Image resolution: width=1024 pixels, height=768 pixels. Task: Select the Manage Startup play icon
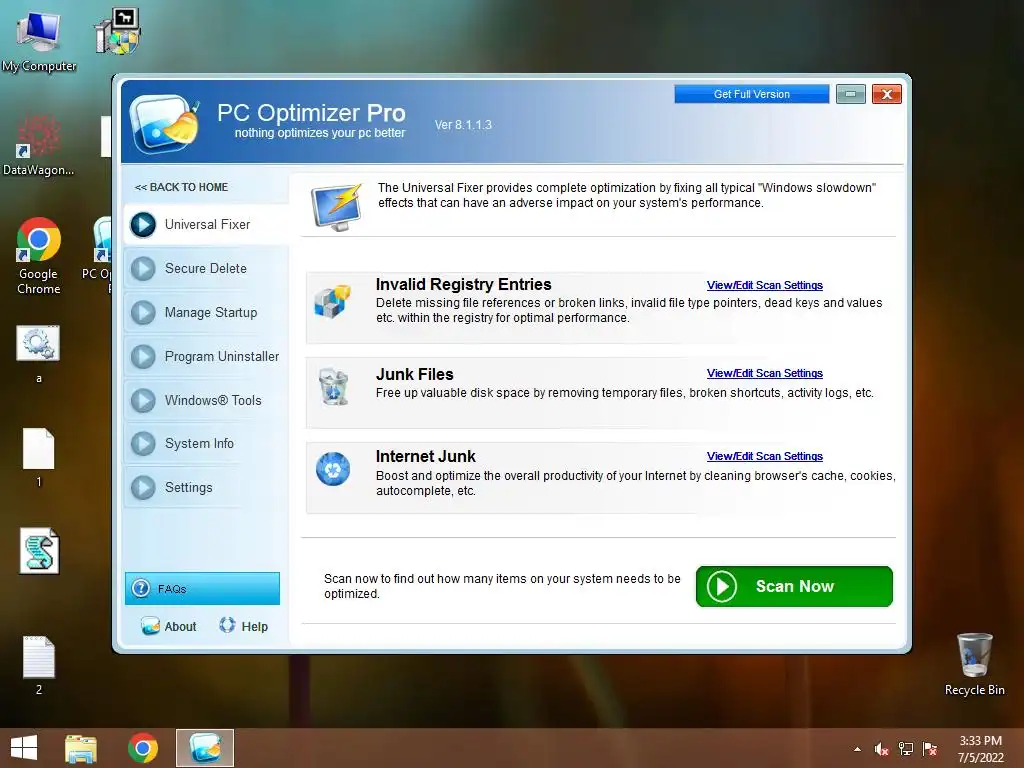[x=143, y=313]
